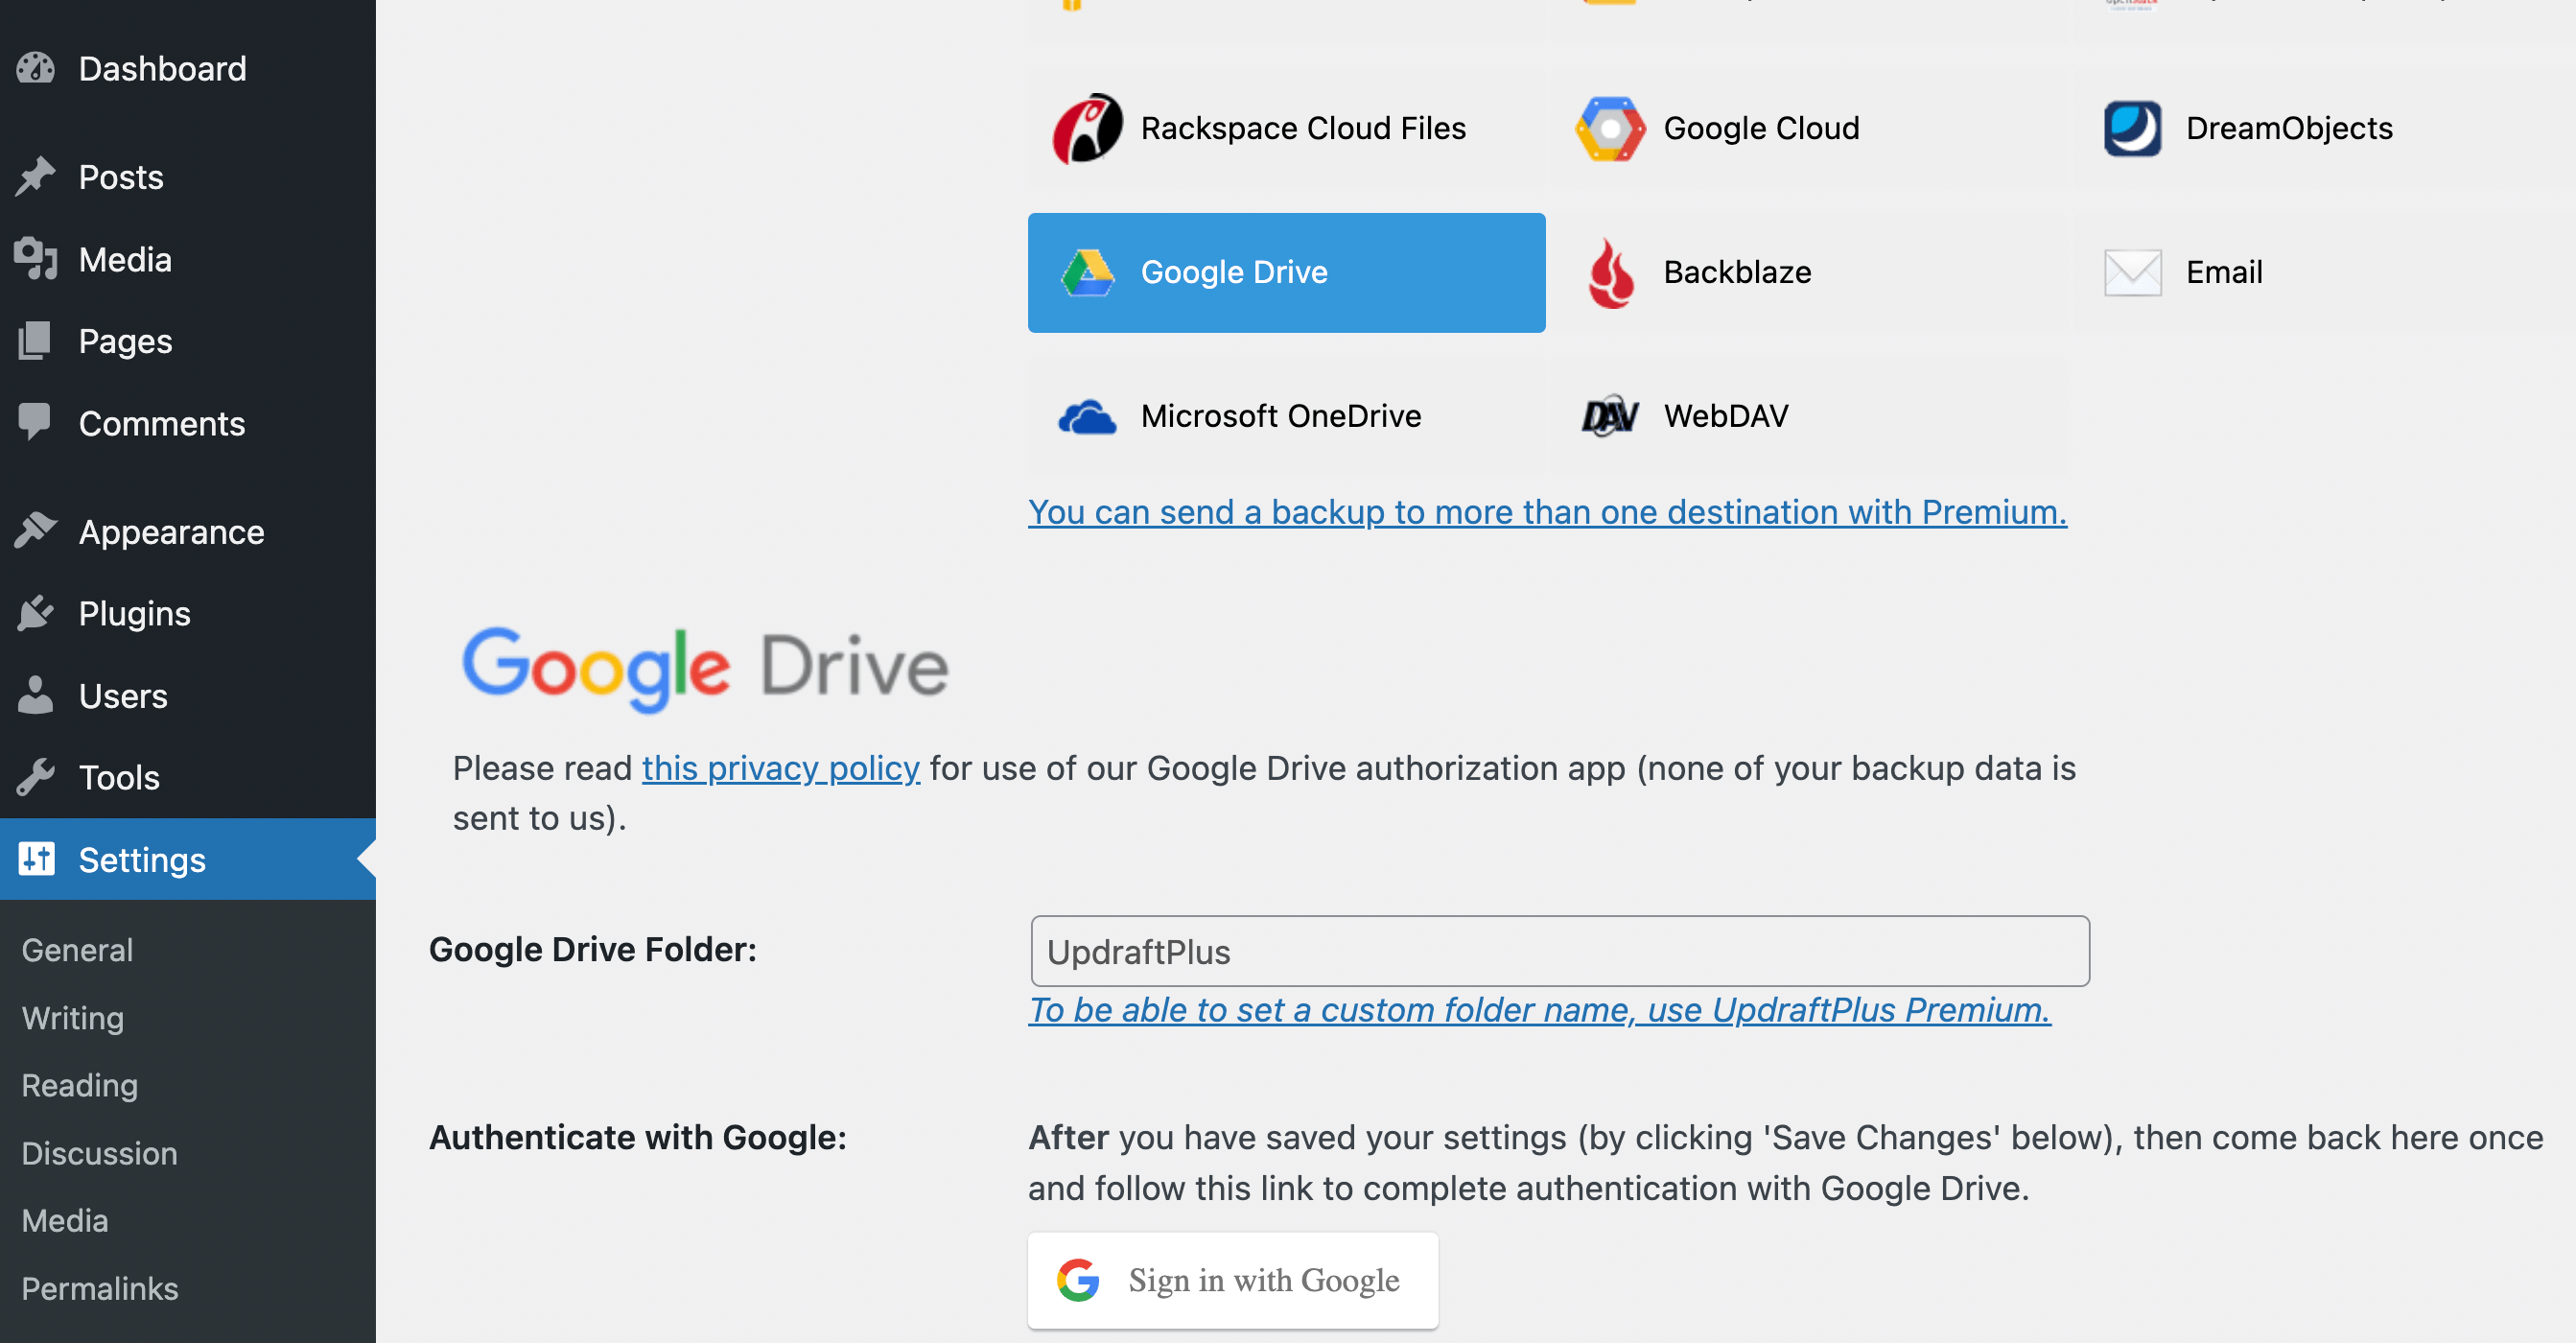The width and height of the screenshot is (2576, 1343).
Task: Select the WebDAV storage icon
Action: click(x=1609, y=416)
